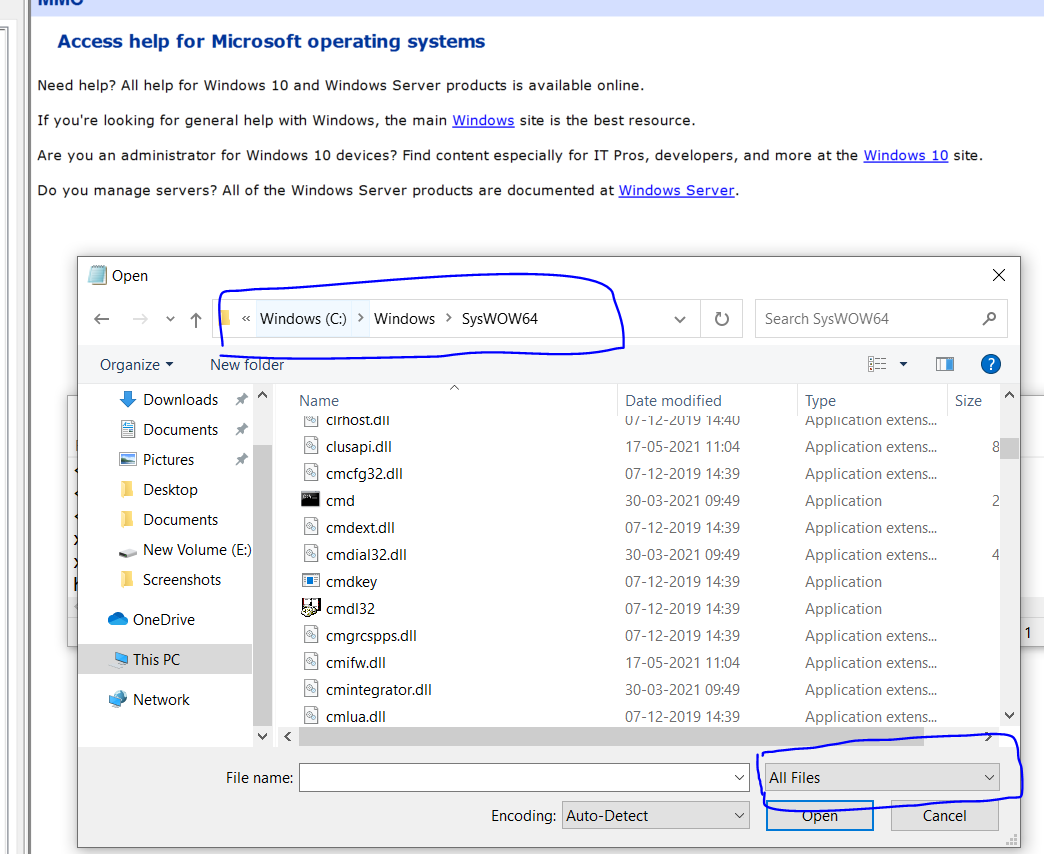Viewport: 1044px width, 854px height.
Task: Click the cmlua.dll file icon
Action: [x=311, y=716]
